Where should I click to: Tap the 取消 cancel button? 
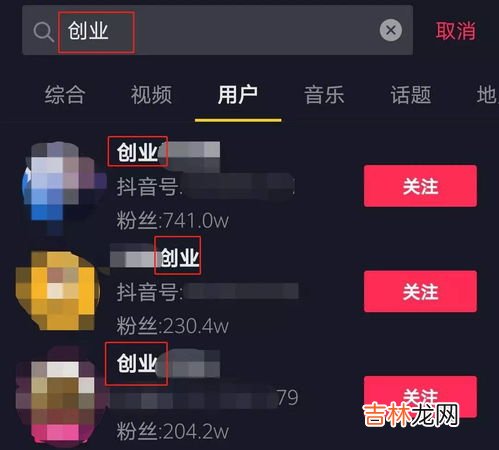(x=456, y=31)
